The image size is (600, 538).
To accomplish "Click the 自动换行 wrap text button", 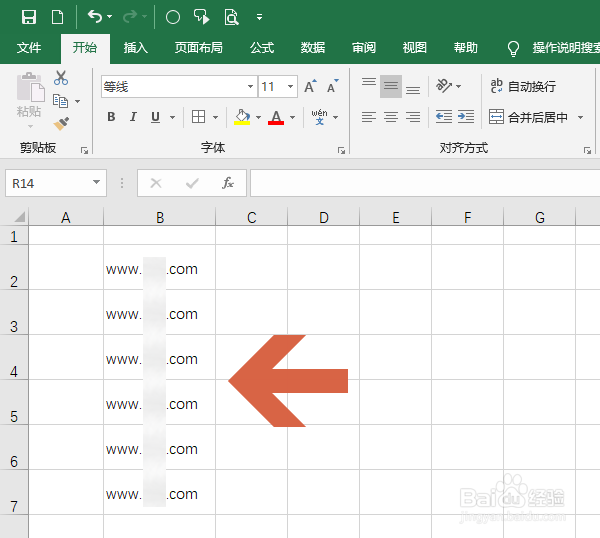I will (523, 86).
